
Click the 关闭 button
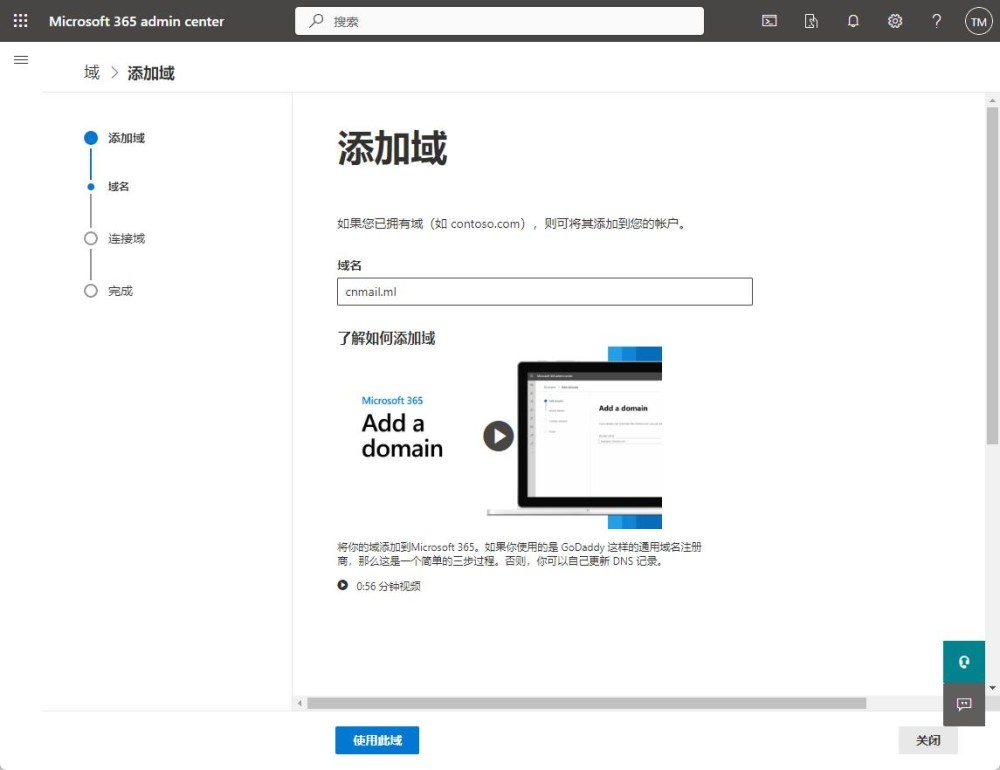pyautogui.click(x=927, y=740)
